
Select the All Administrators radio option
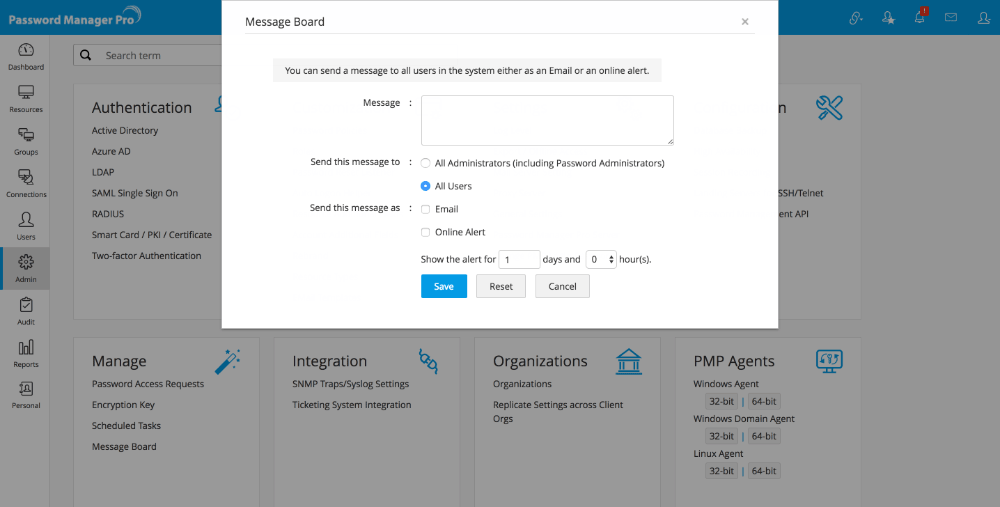click(x=426, y=163)
